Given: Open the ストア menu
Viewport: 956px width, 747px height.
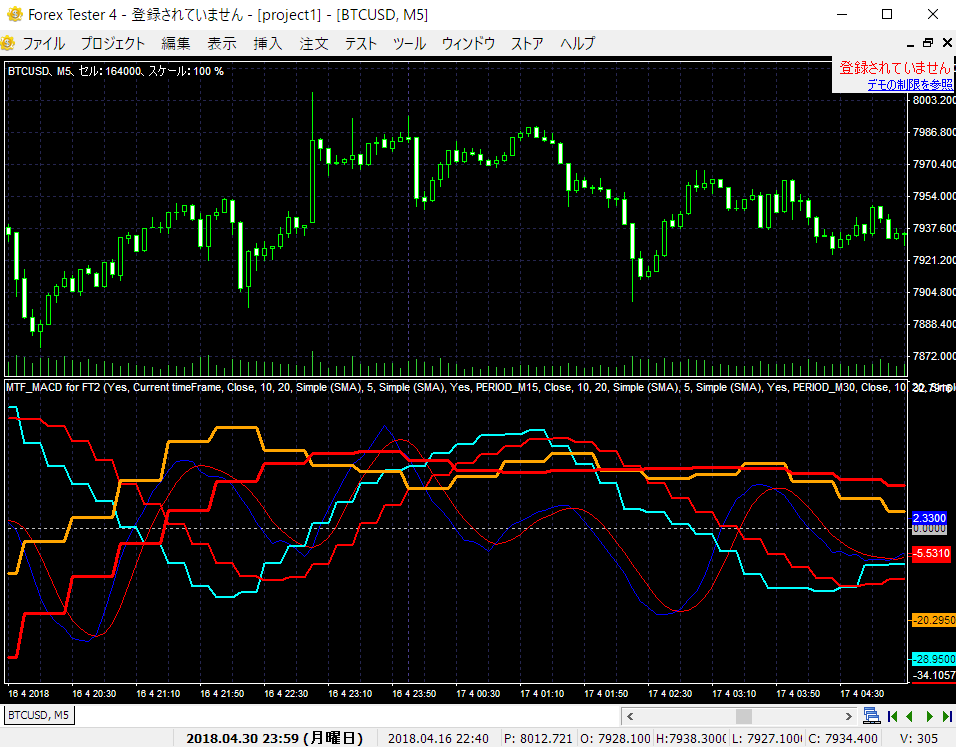Looking at the screenshot, I should click(527, 43).
